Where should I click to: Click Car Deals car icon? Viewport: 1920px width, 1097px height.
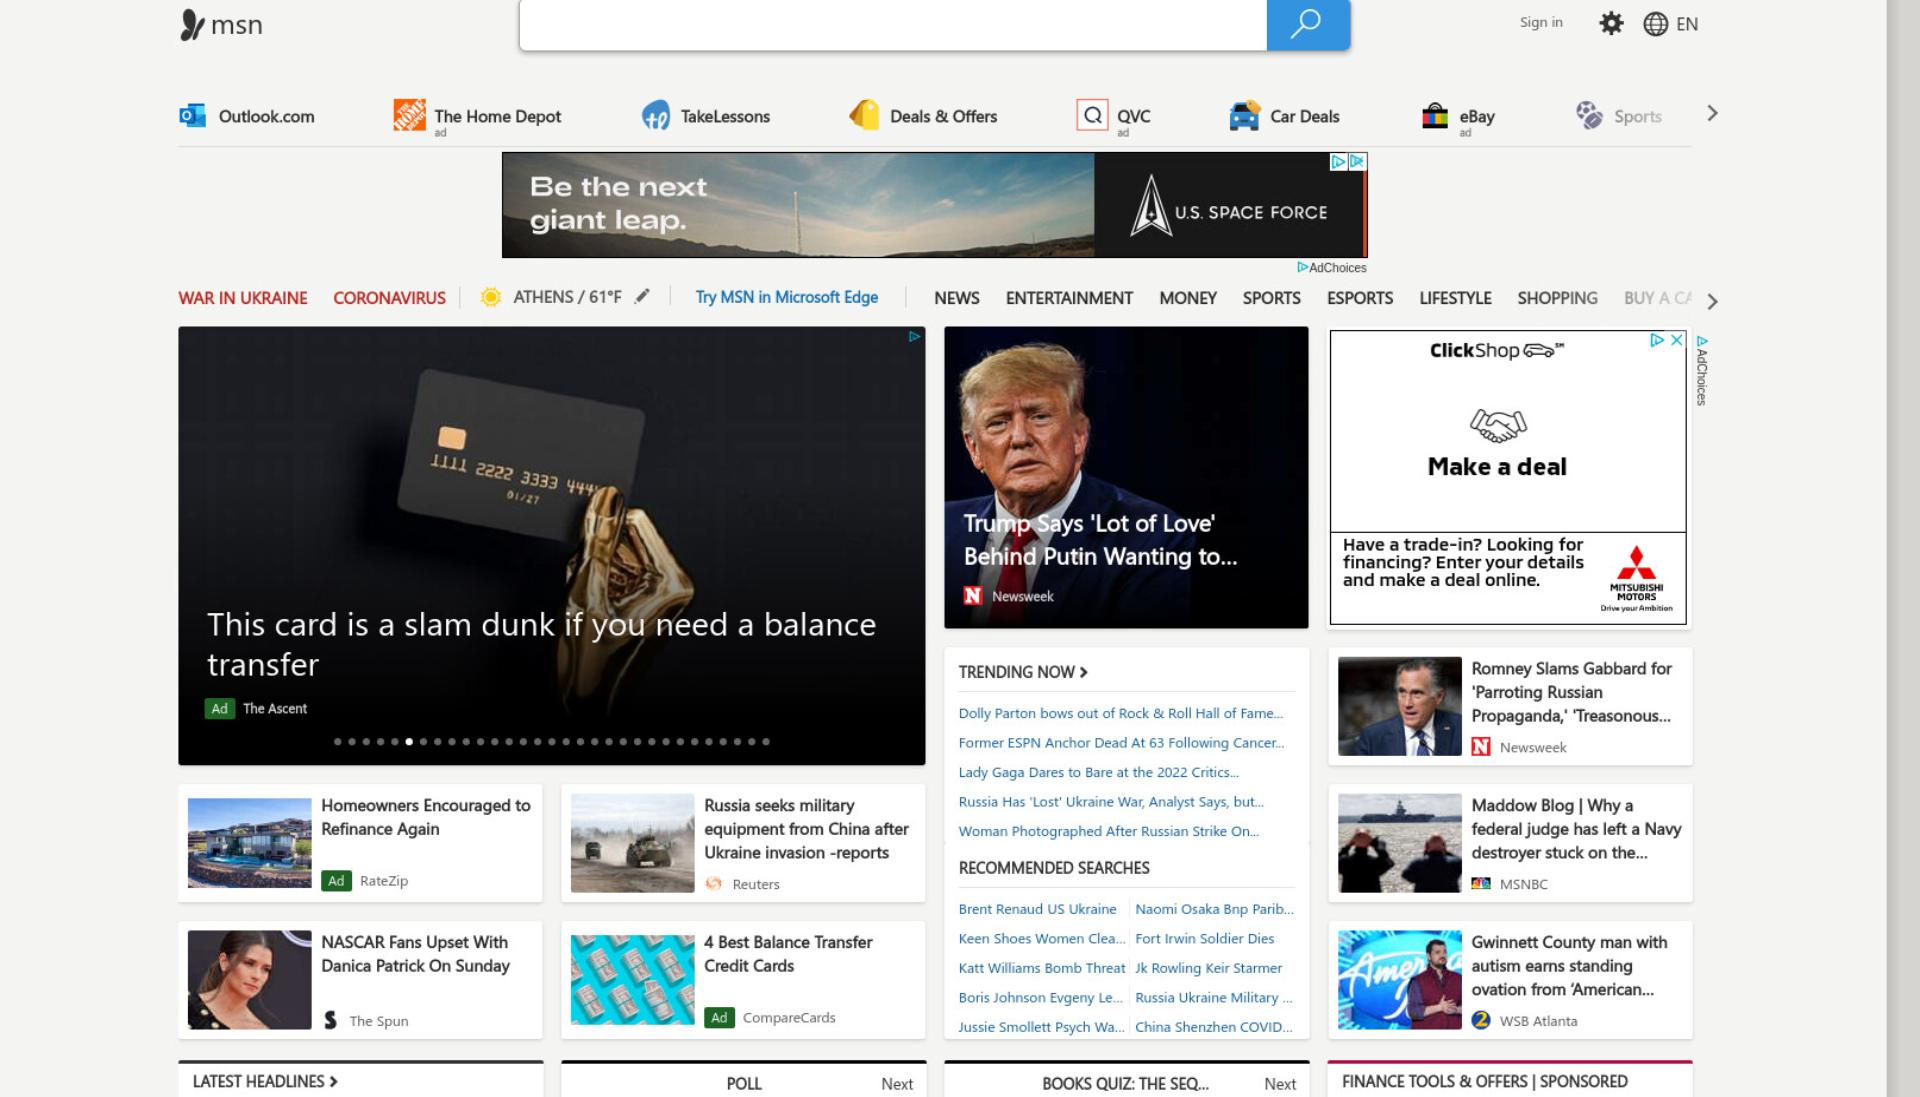(x=1245, y=116)
